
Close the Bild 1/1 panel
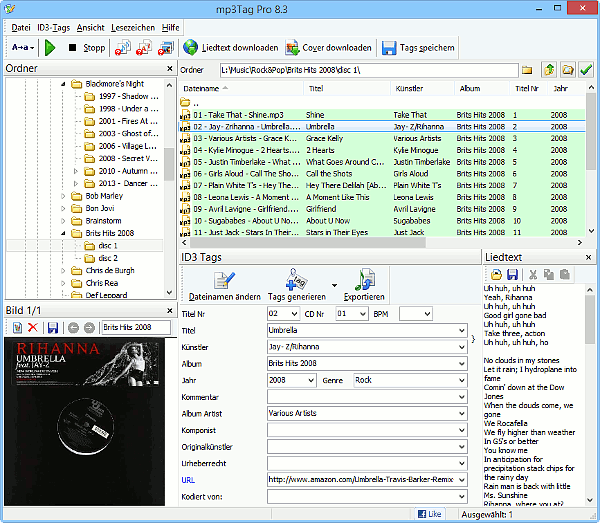(170, 311)
